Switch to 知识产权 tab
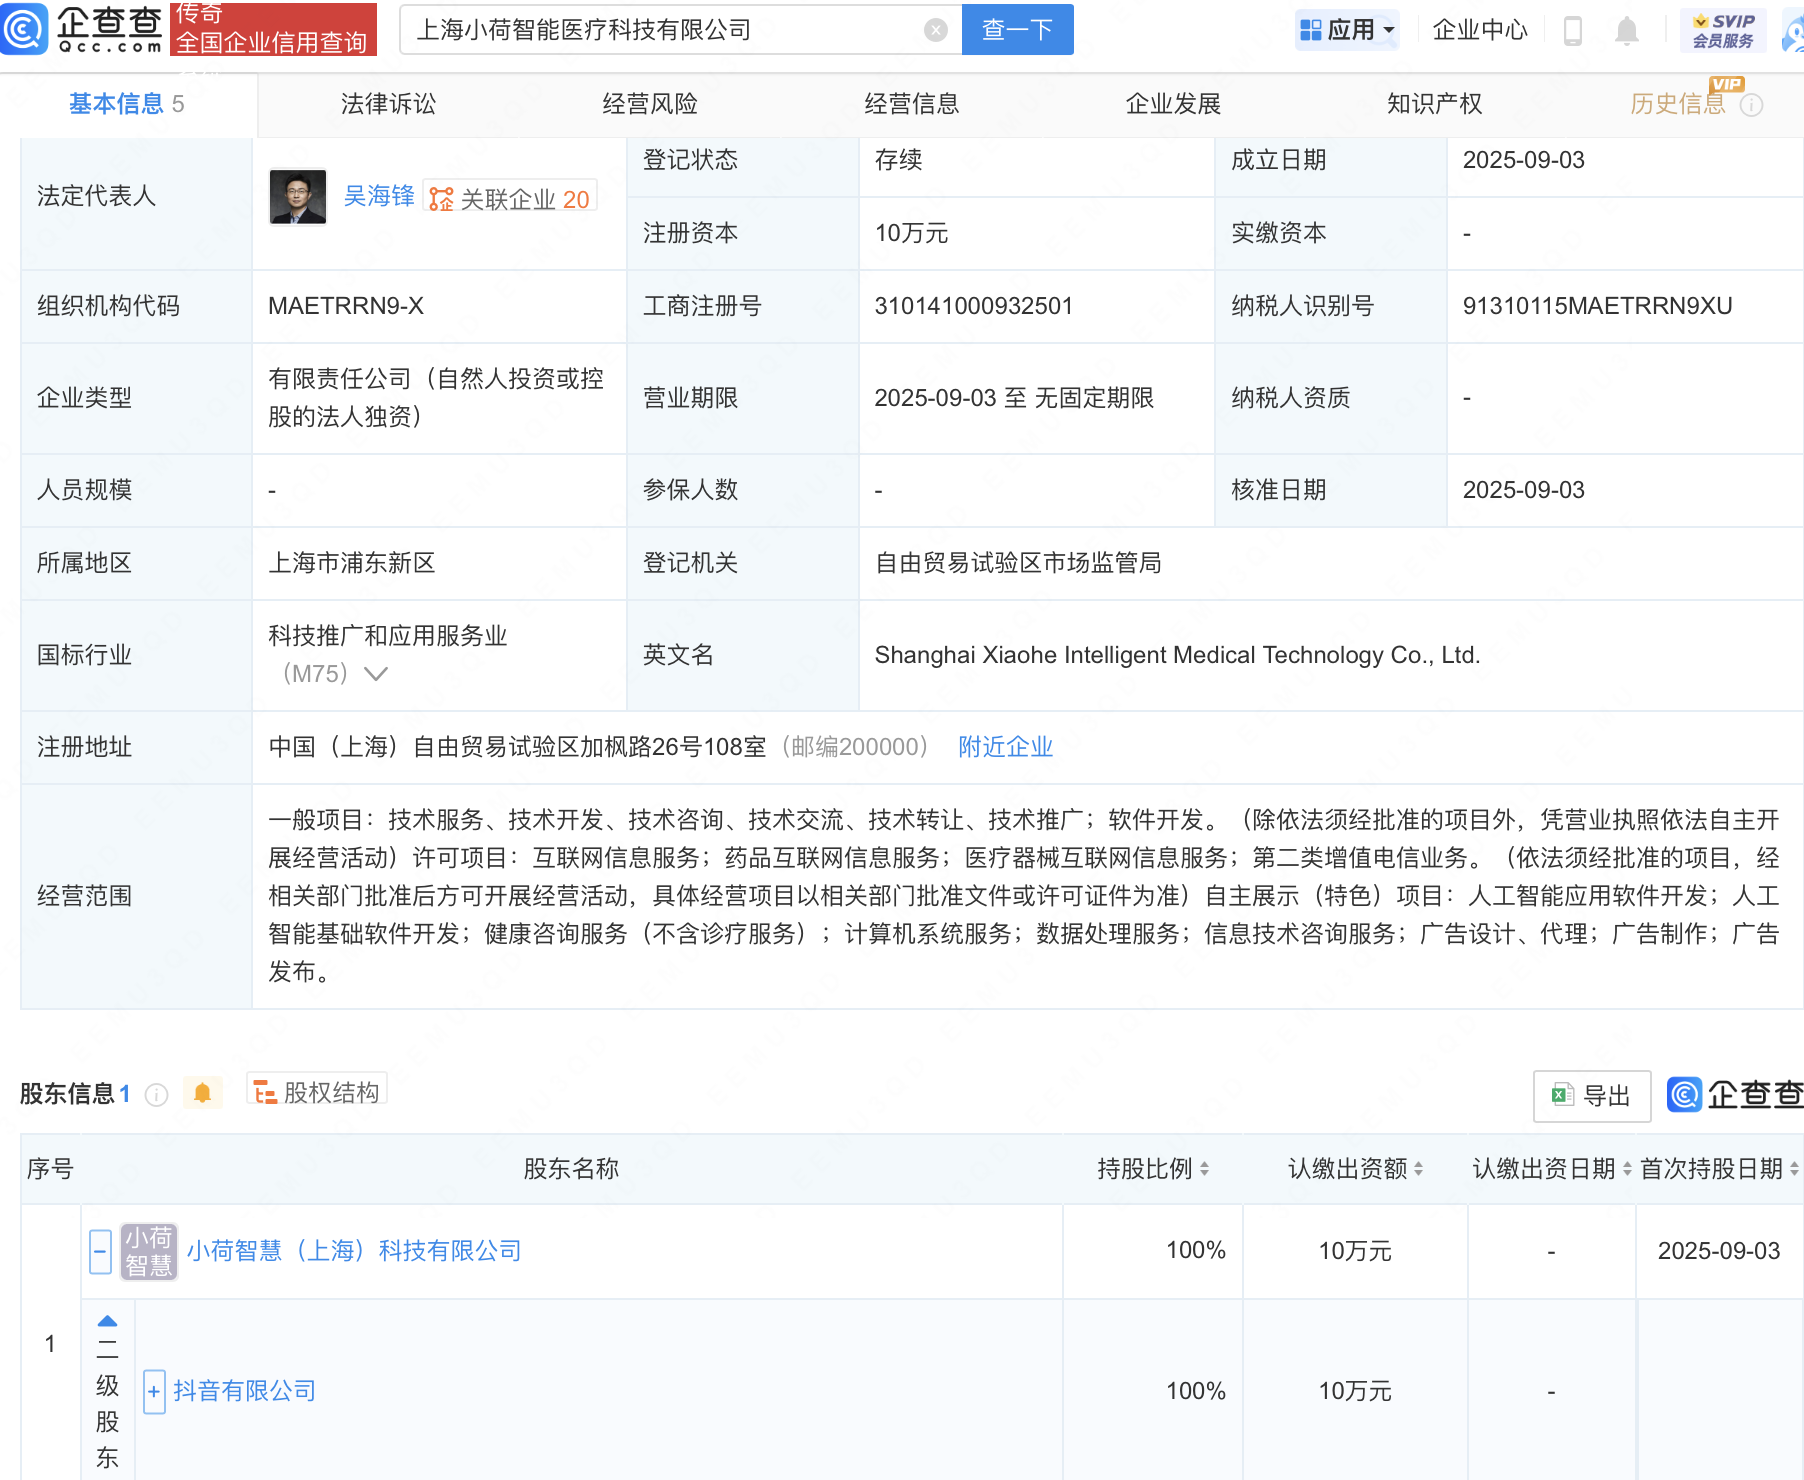The width and height of the screenshot is (1804, 1480). pyautogui.click(x=1435, y=104)
